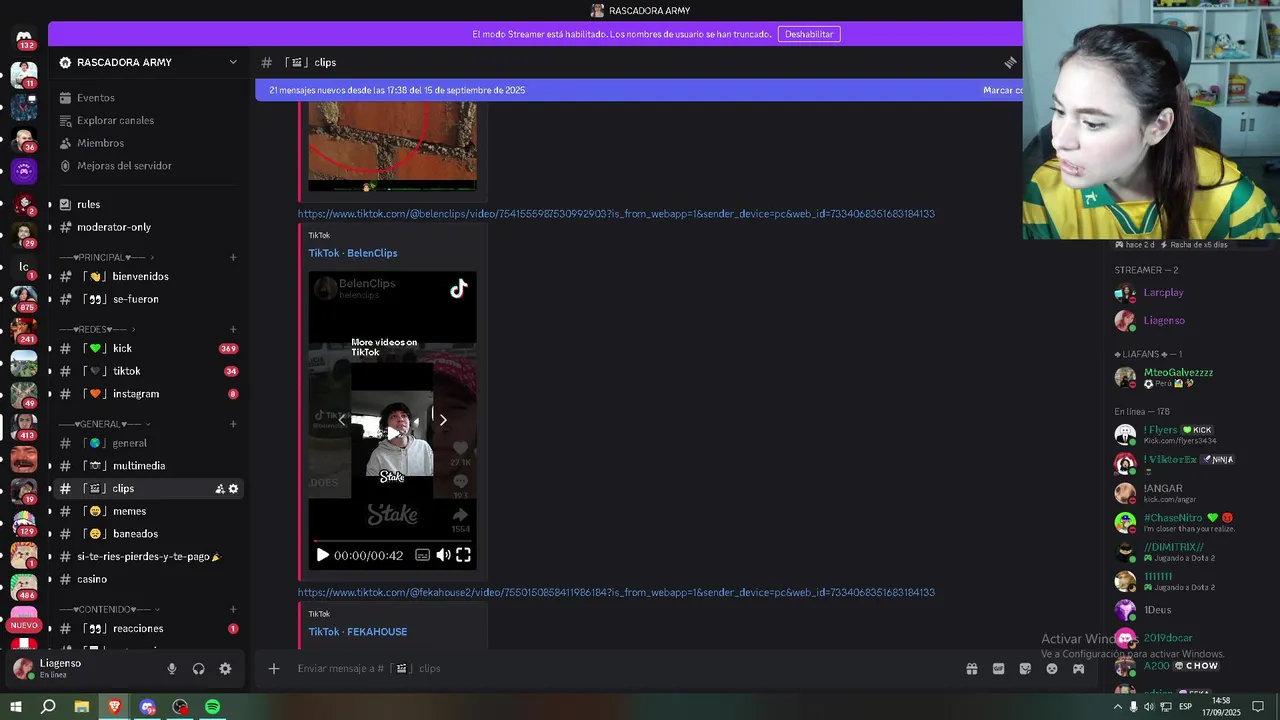The height and width of the screenshot is (720, 1280).
Task: Open the gift icon in message bar
Action: 971,669
